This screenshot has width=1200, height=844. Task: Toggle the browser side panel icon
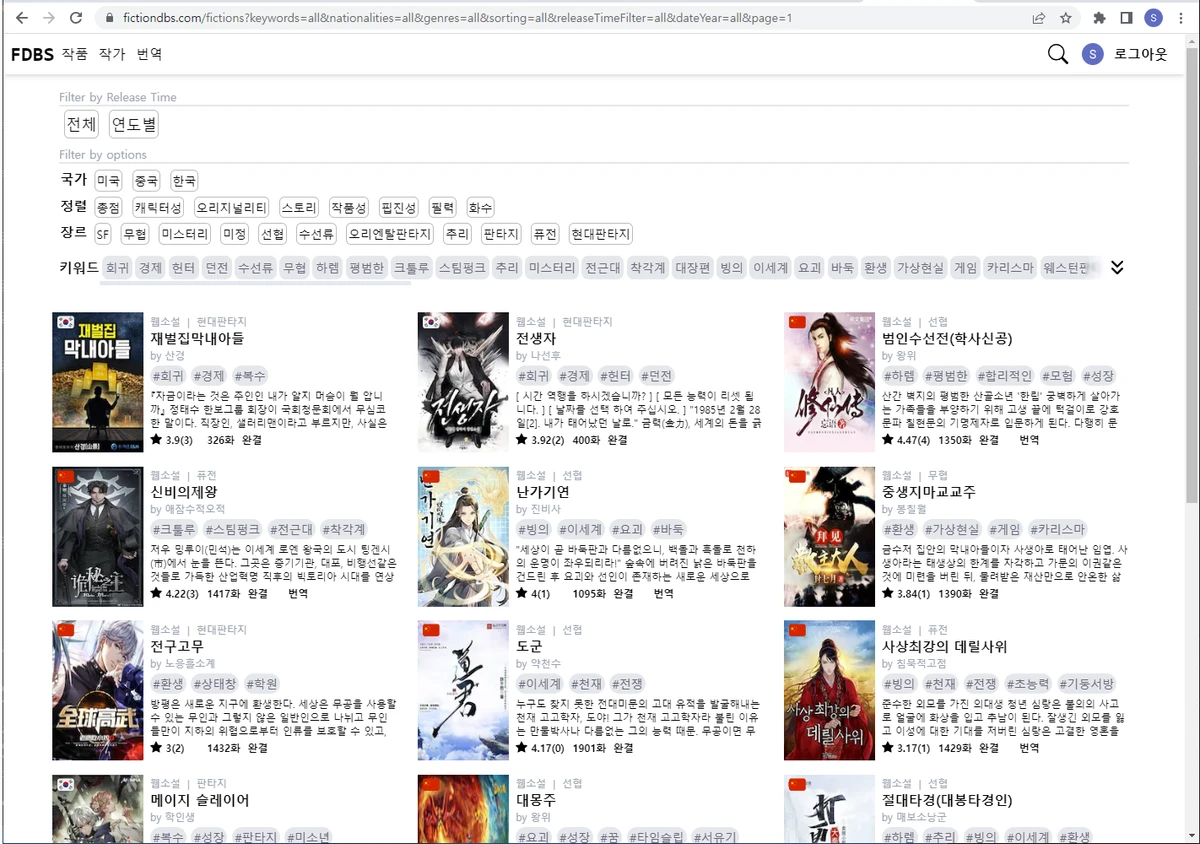tap(1126, 18)
